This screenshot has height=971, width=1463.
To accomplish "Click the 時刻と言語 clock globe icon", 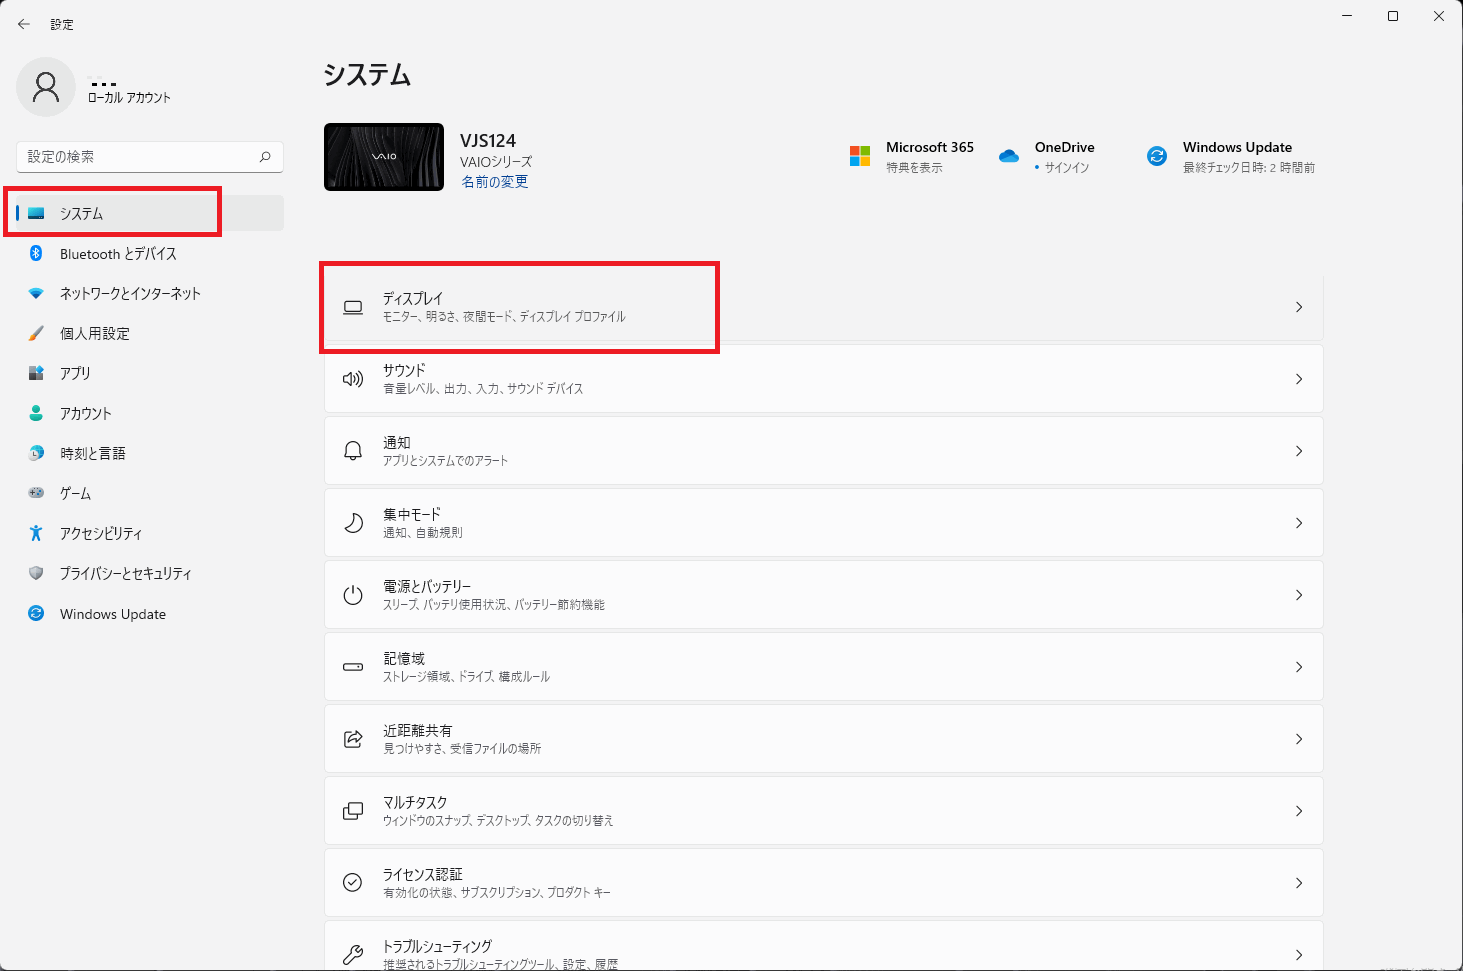I will pyautogui.click(x=36, y=453).
